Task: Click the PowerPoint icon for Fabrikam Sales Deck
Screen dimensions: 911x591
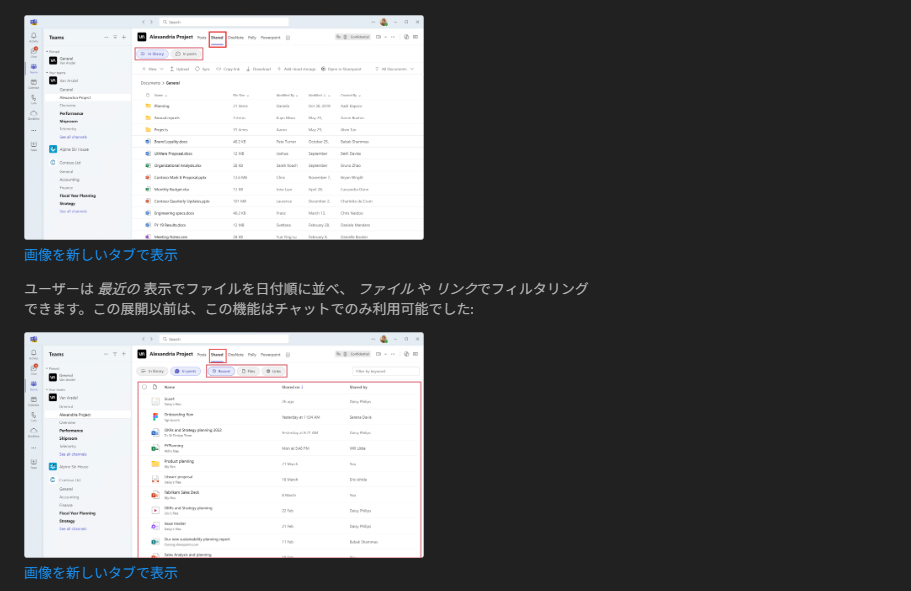Action: (x=155, y=494)
